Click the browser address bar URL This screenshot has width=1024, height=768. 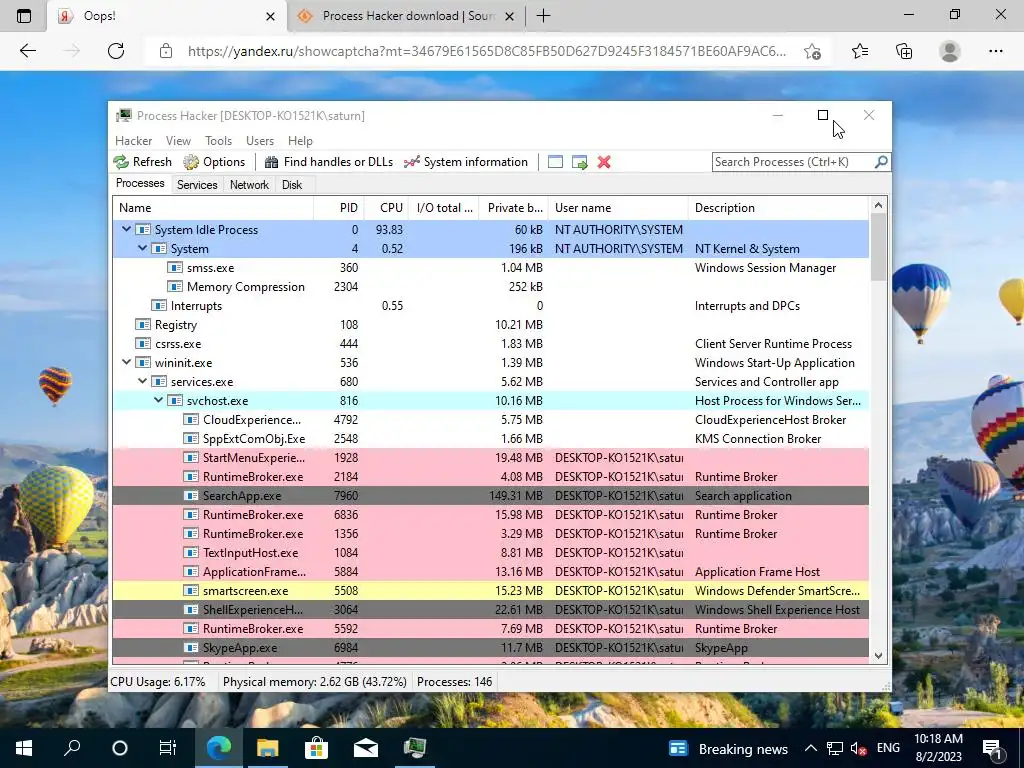487,51
